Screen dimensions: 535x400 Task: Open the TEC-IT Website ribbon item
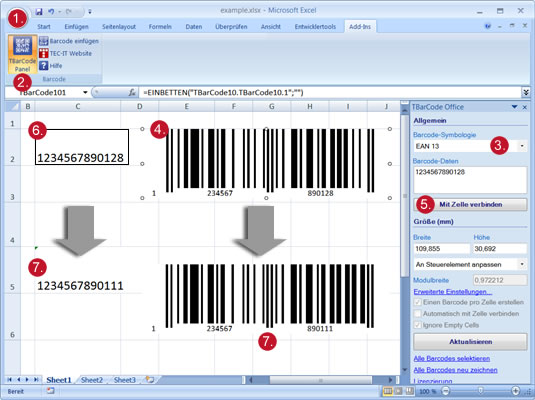point(65,53)
